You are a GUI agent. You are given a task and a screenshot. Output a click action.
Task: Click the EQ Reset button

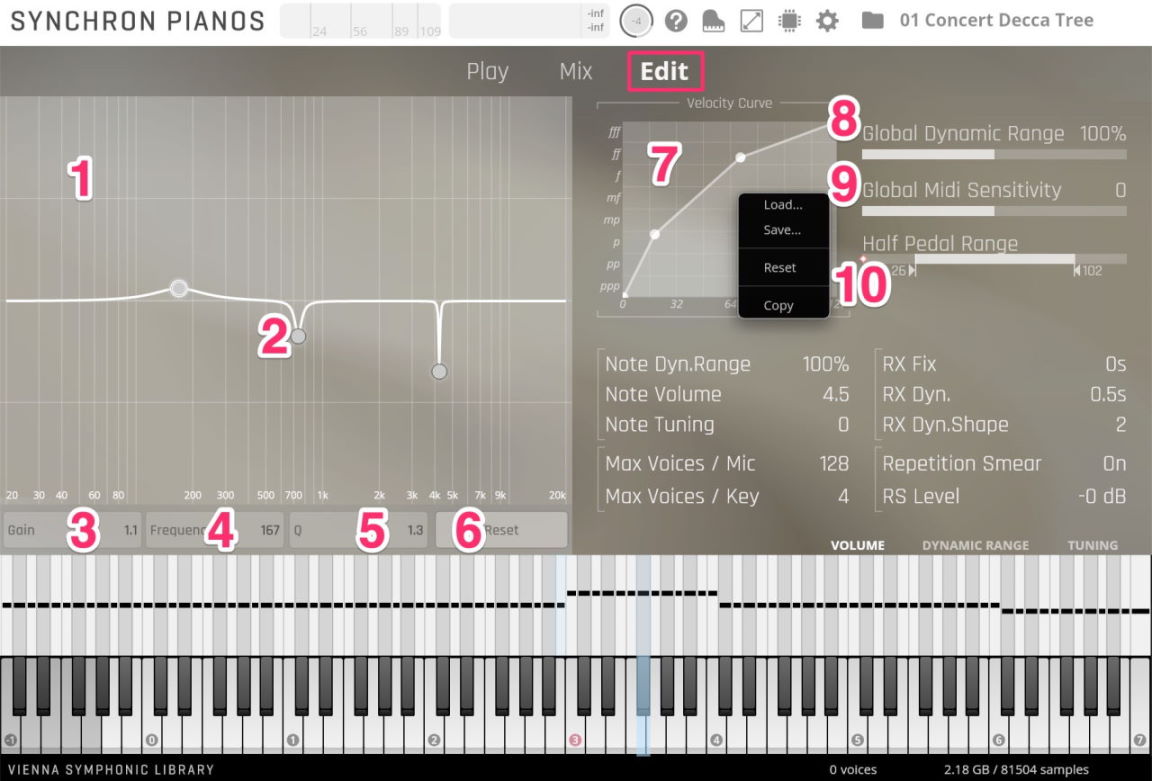(x=502, y=530)
